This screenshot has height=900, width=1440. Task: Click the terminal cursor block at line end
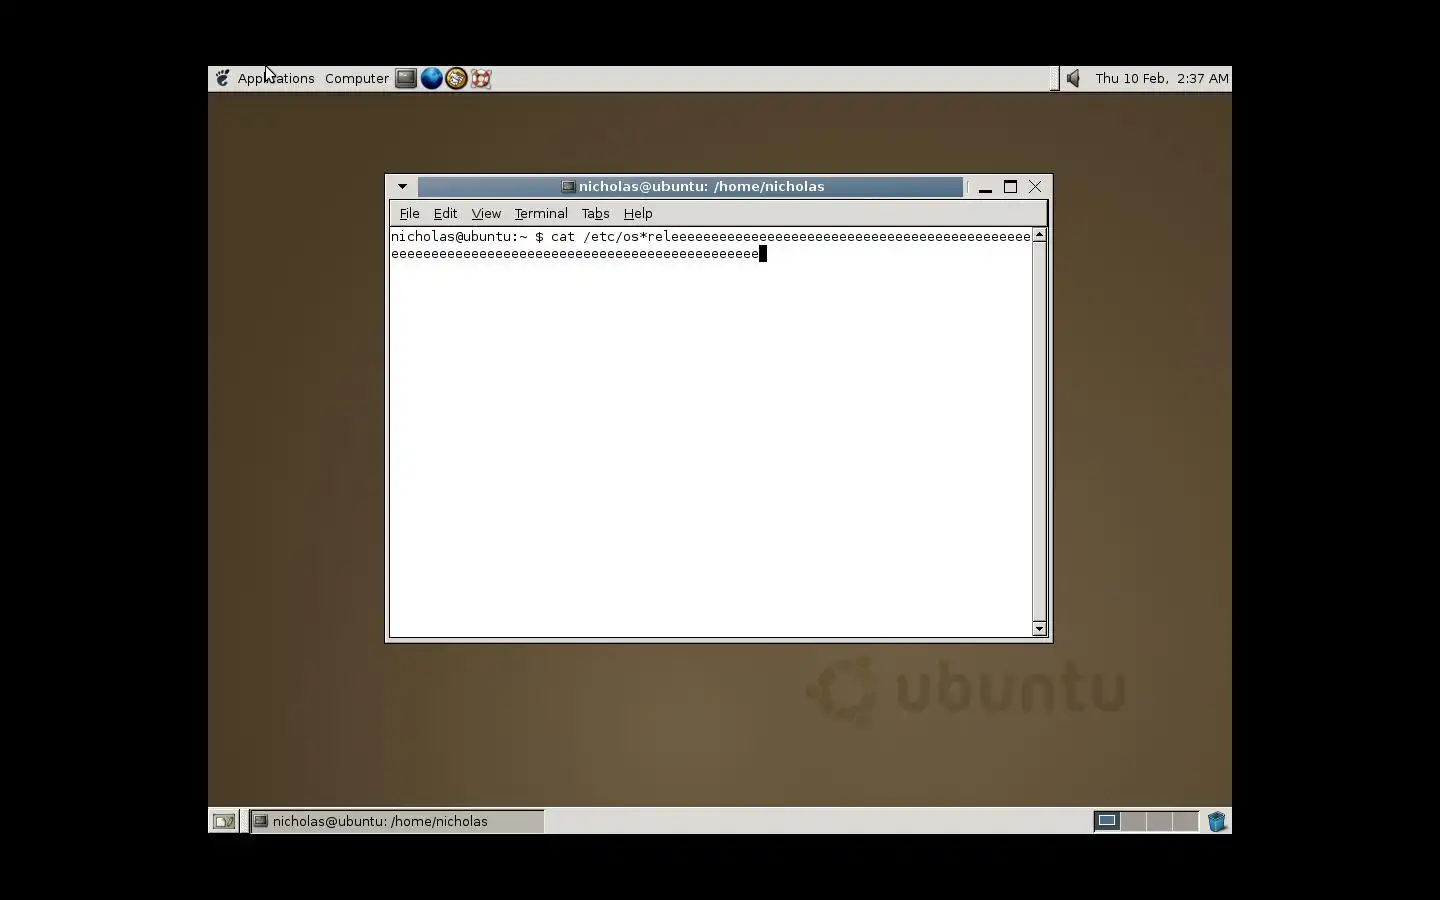[763, 254]
